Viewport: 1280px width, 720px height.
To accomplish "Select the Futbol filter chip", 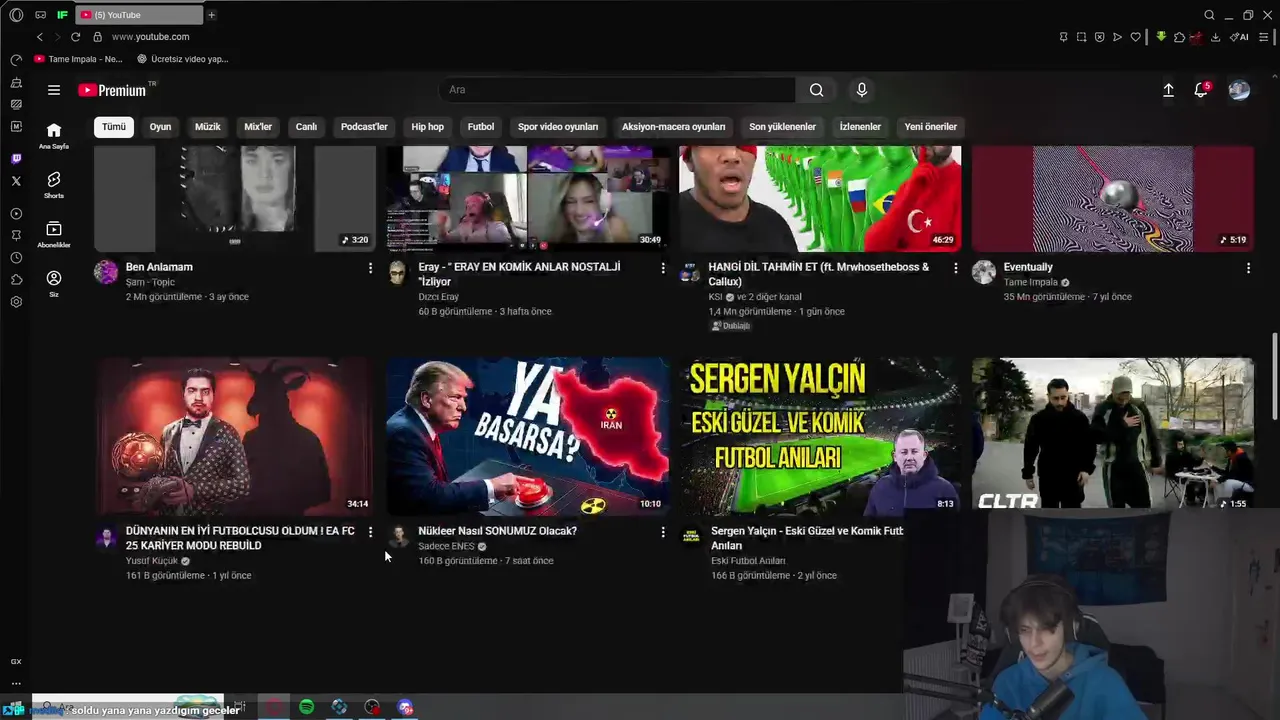I will click(481, 127).
